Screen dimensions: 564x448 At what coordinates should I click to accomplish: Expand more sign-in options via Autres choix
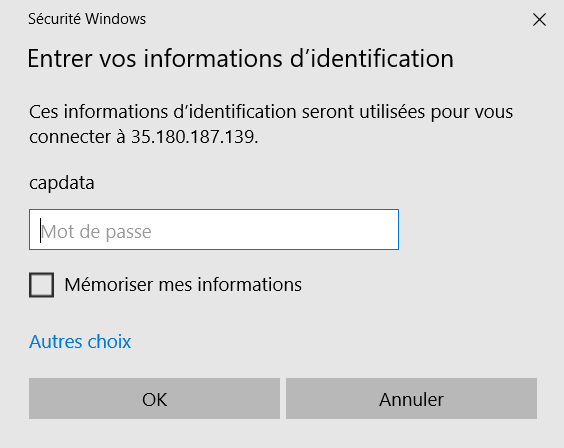[x=80, y=342]
